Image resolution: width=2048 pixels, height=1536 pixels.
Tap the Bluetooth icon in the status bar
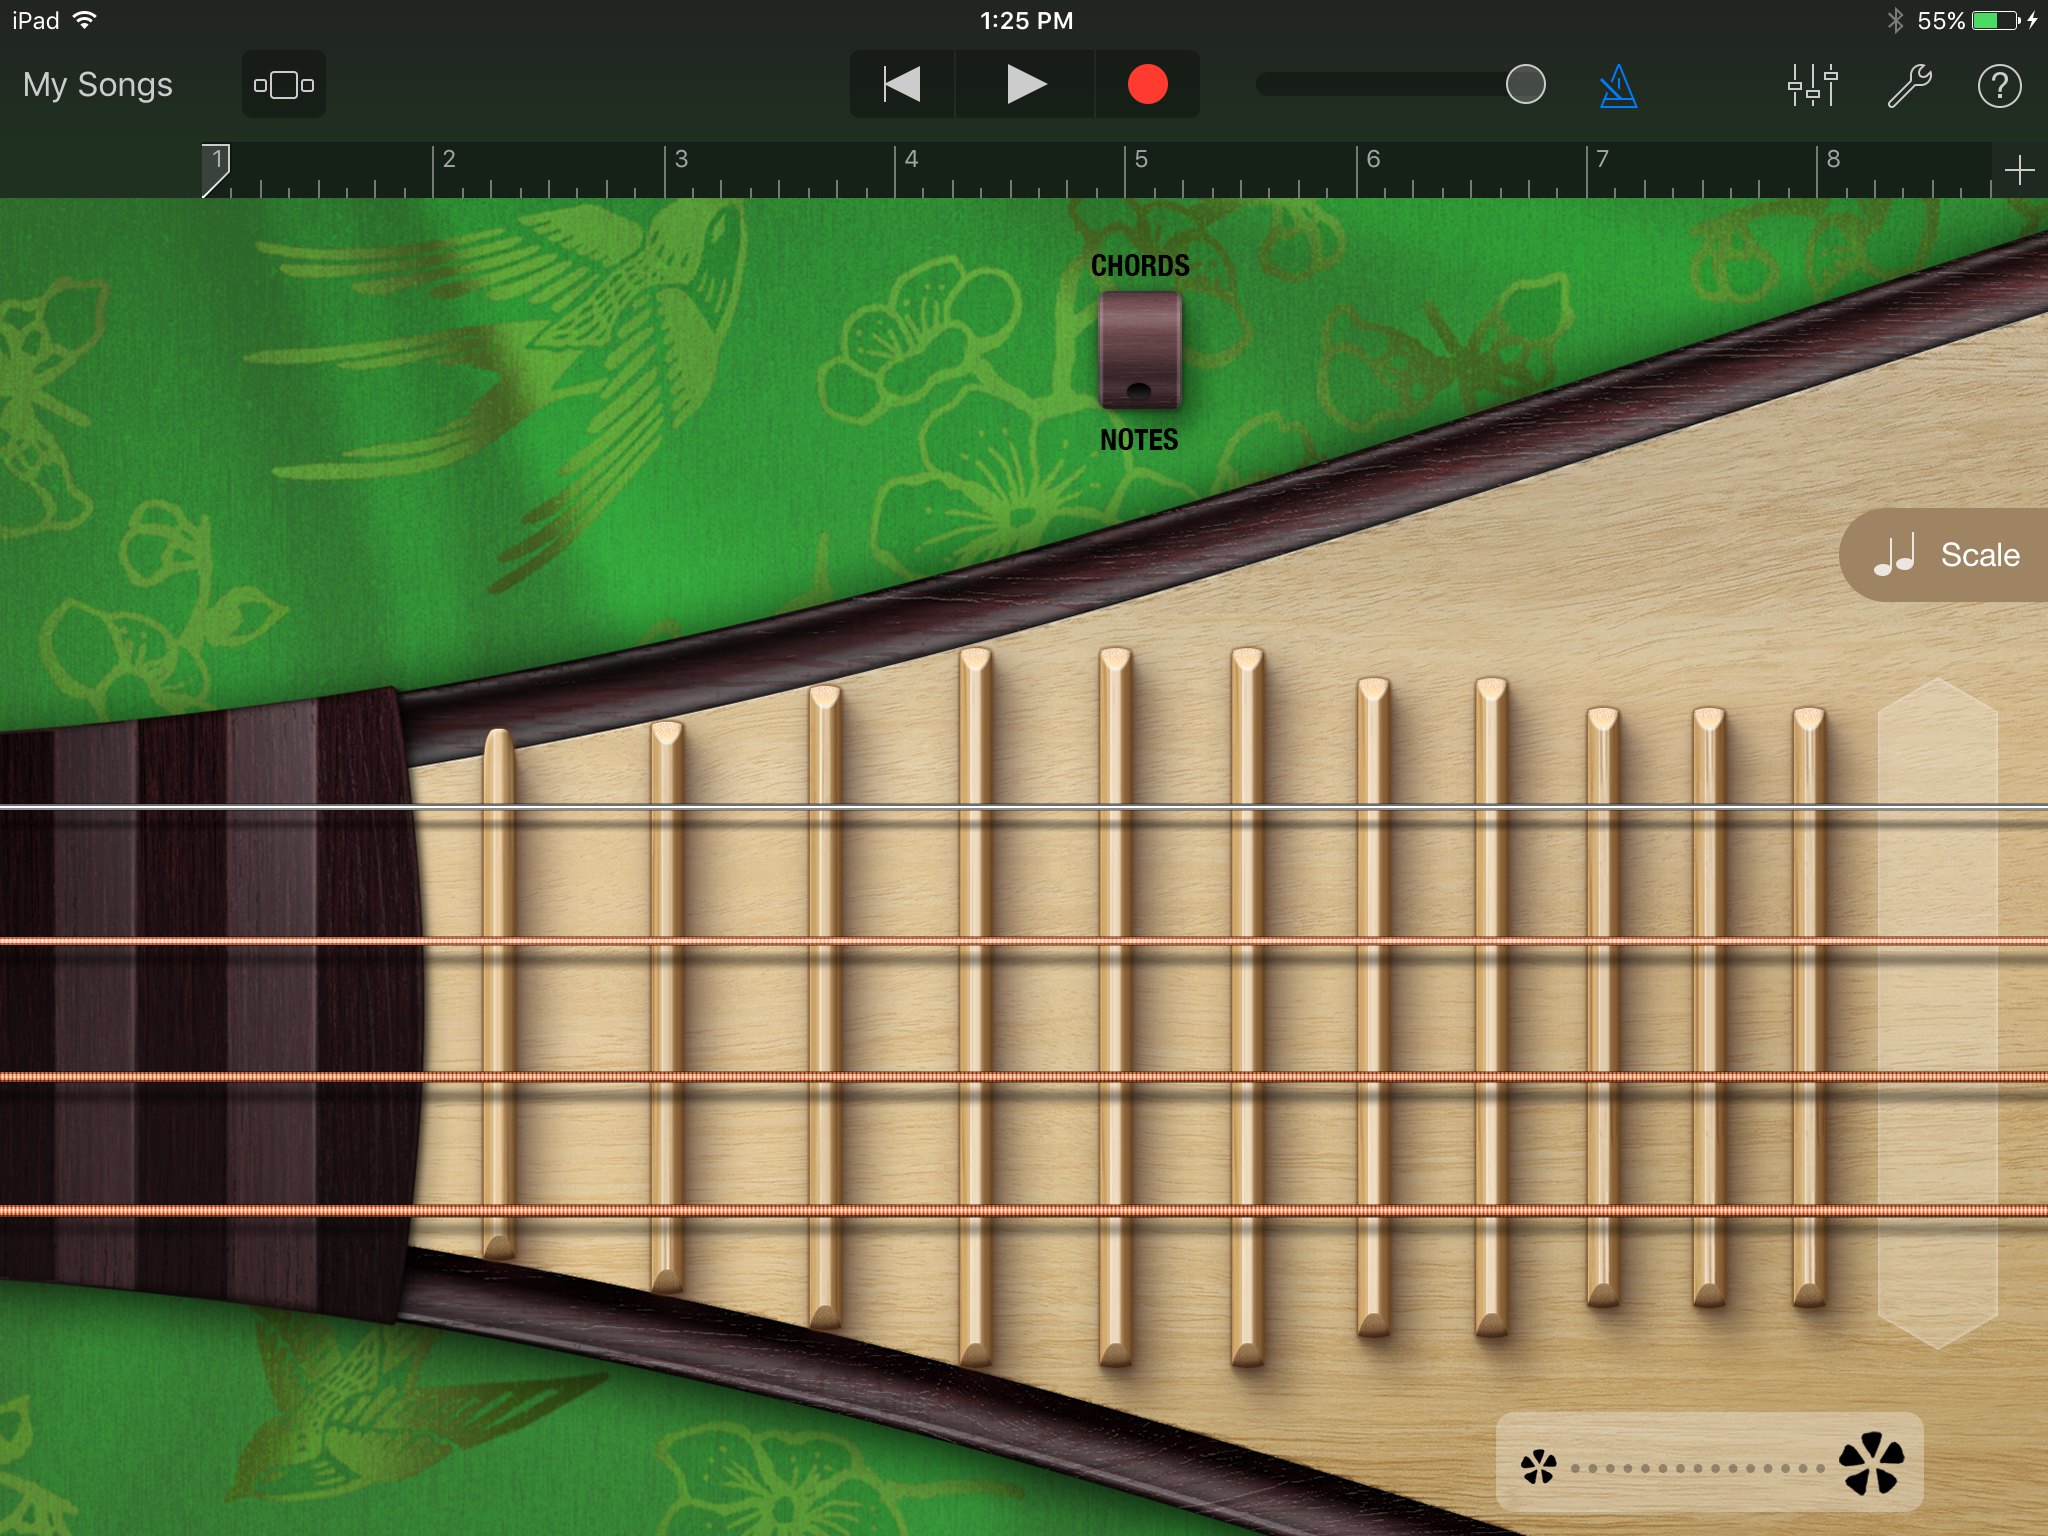[x=1897, y=19]
